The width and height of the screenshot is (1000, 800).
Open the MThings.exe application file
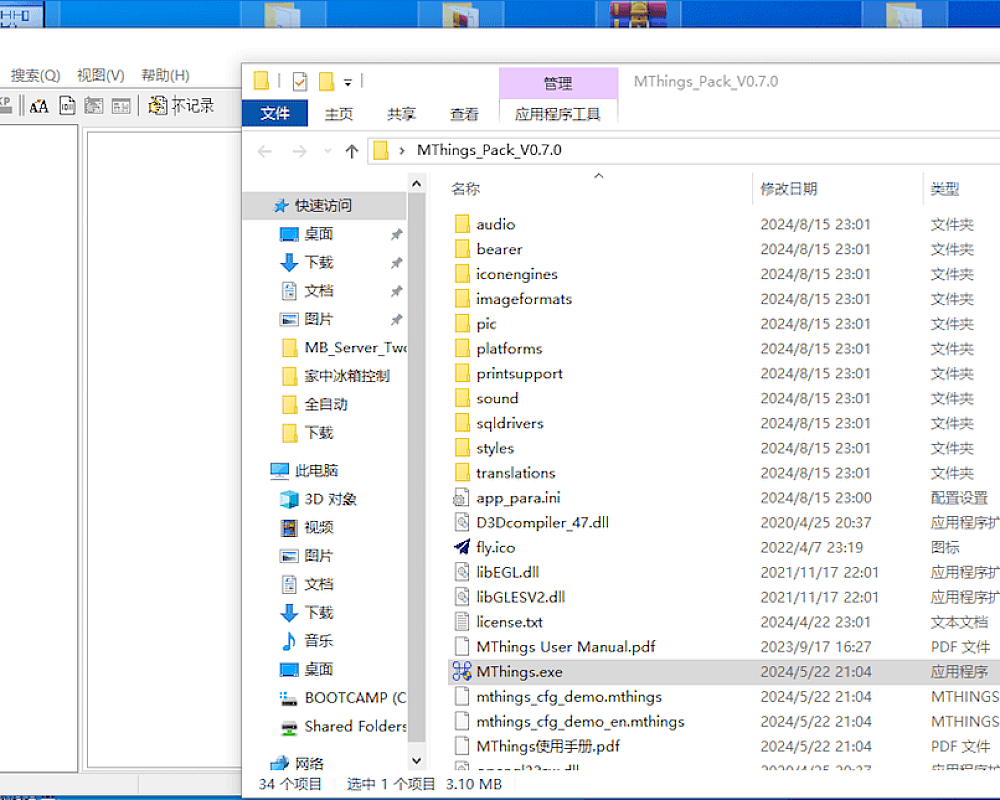pos(519,672)
